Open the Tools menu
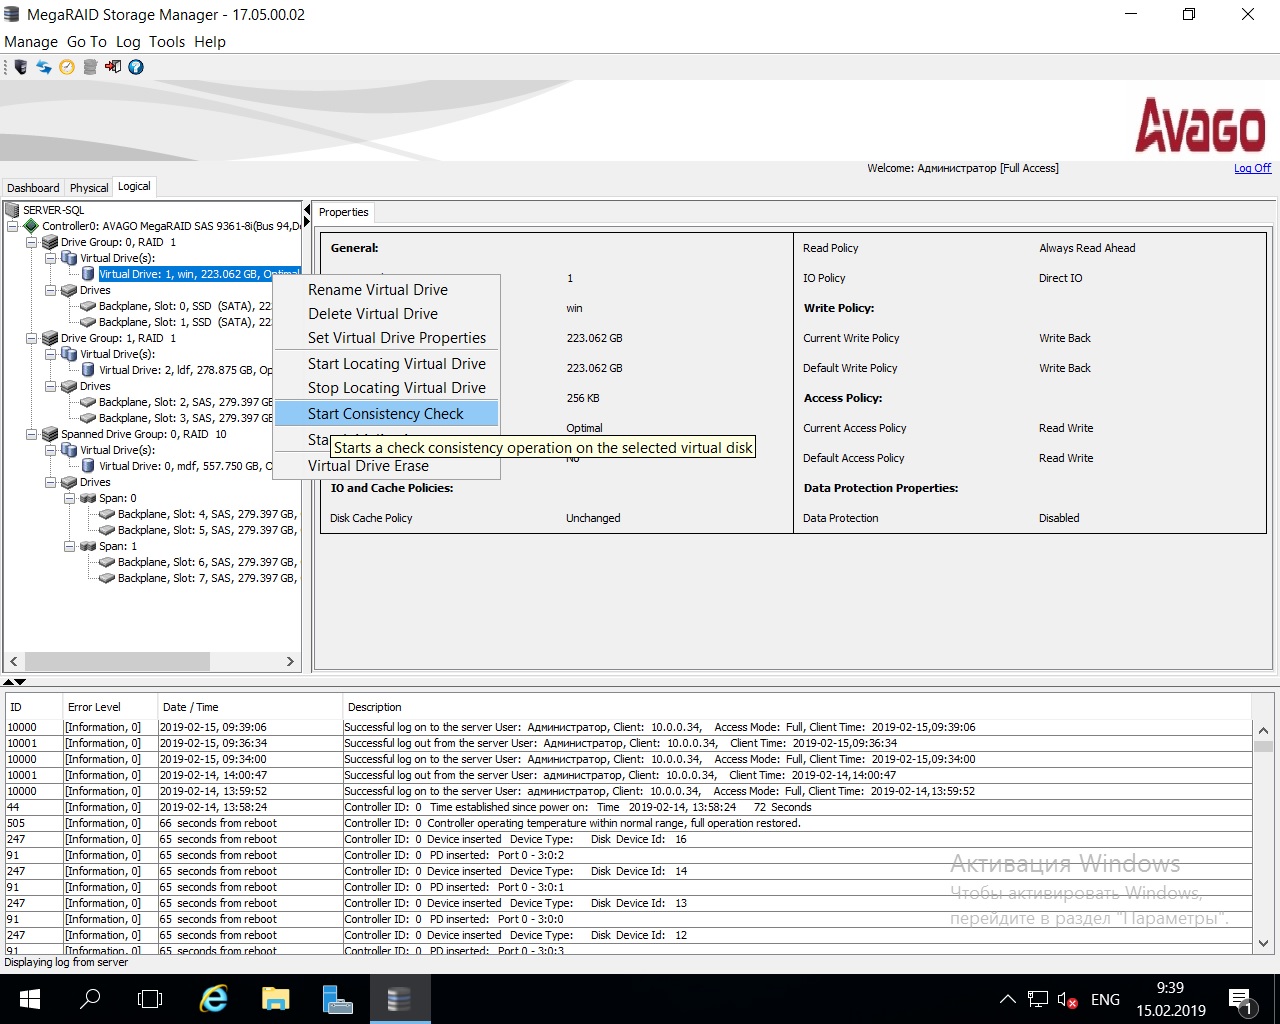Image resolution: width=1280 pixels, height=1024 pixels. (167, 42)
